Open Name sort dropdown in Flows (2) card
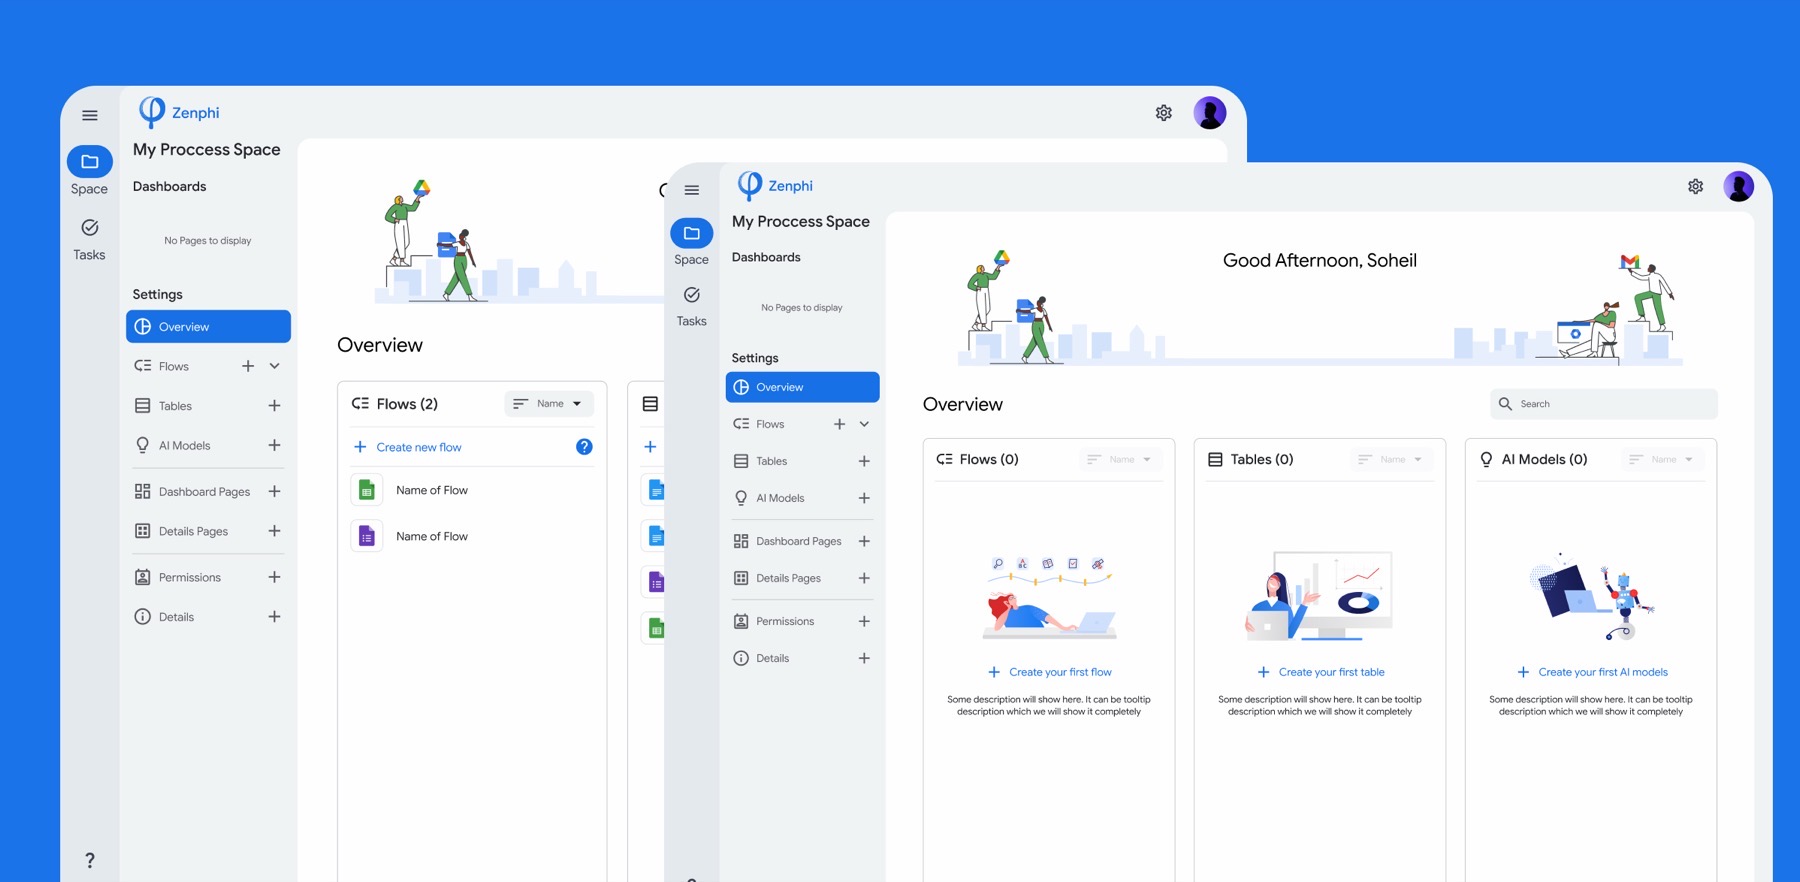This screenshot has height=882, width=1800. [x=548, y=404]
